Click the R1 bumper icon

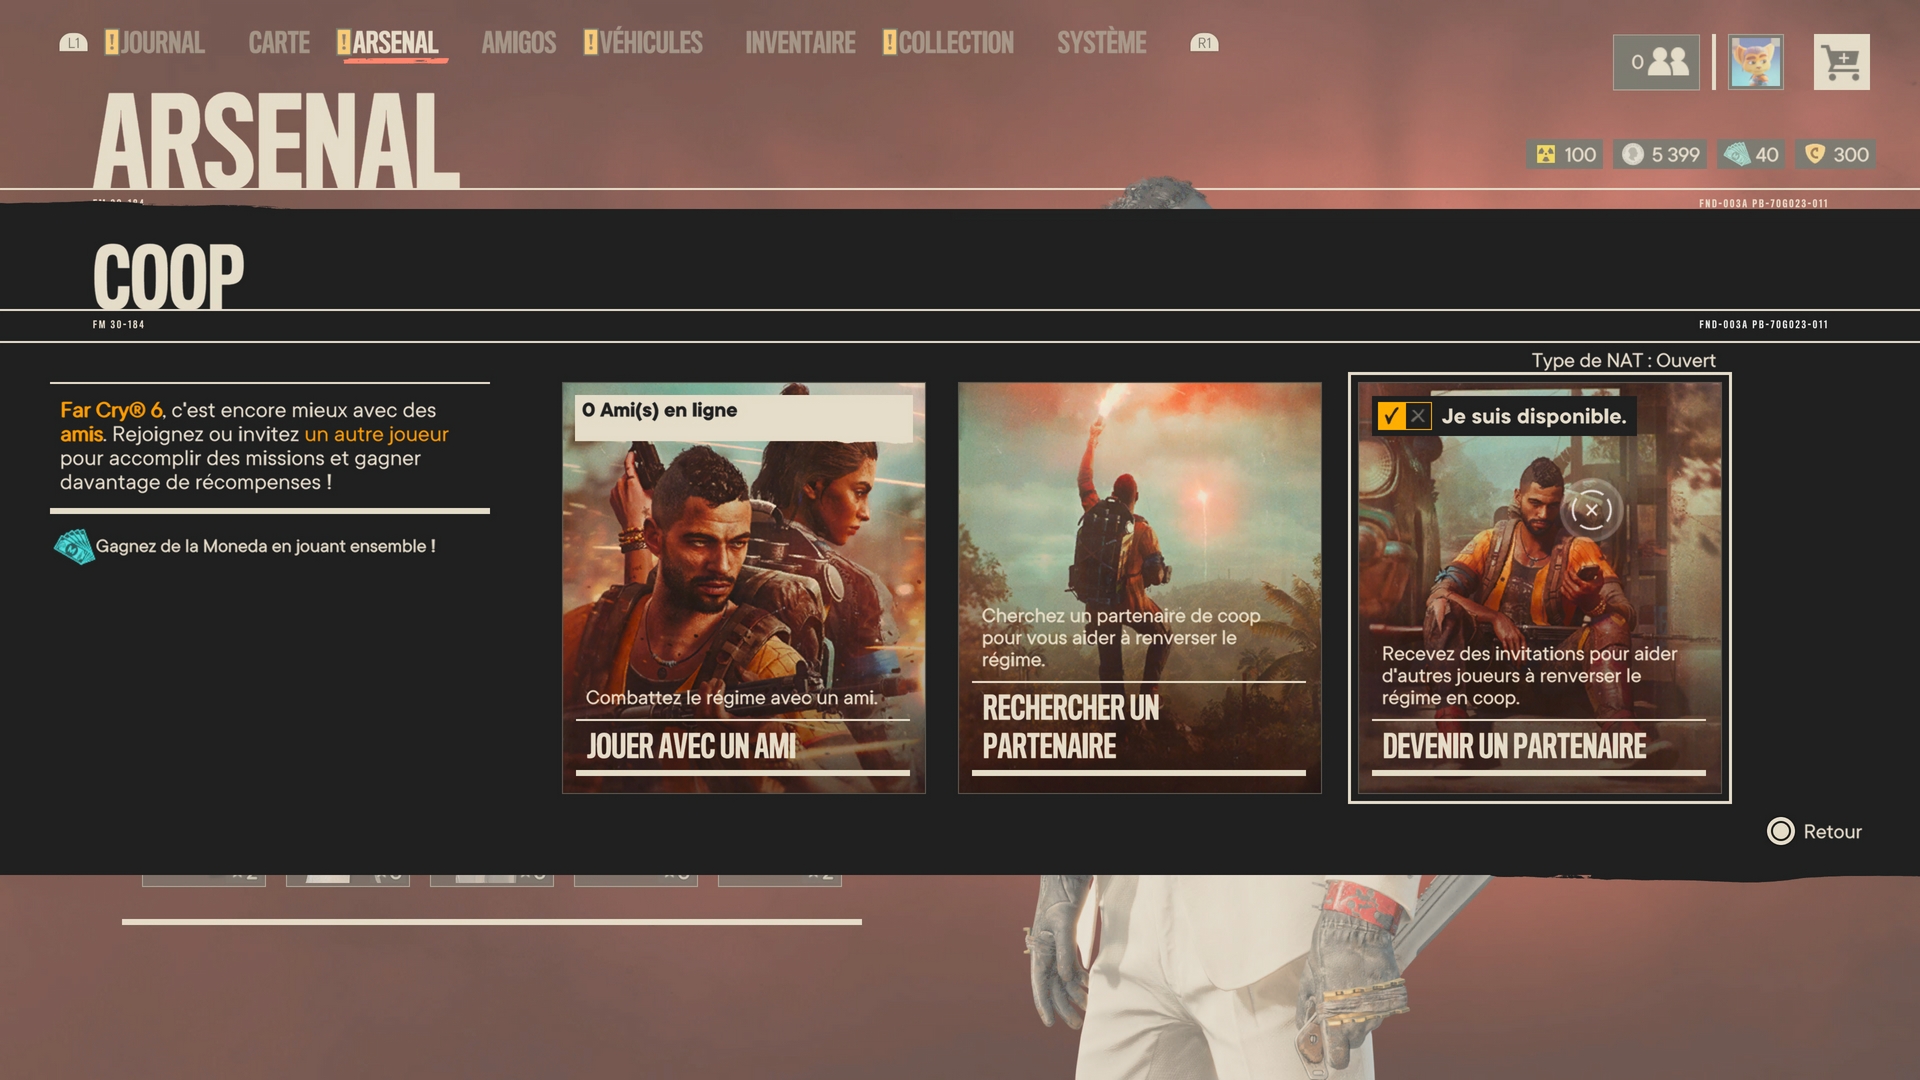[x=1204, y=43]
